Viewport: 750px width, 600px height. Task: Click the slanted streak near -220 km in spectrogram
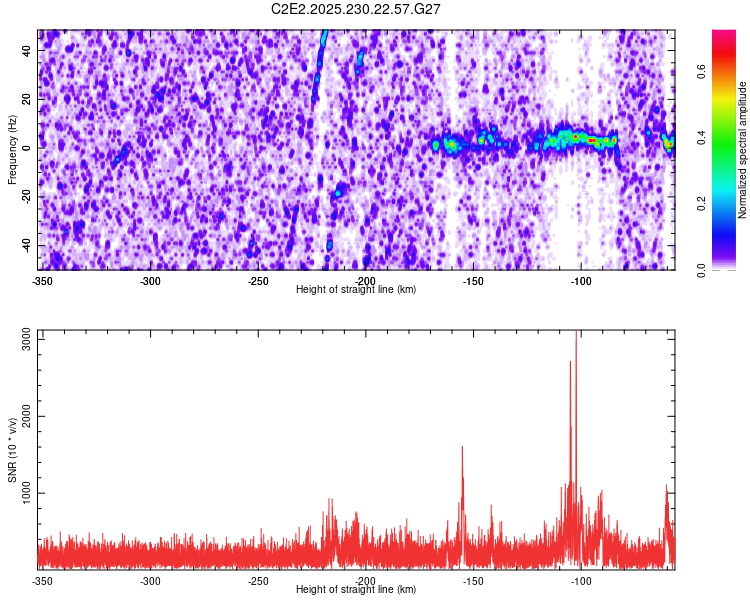tap(319, 65)
